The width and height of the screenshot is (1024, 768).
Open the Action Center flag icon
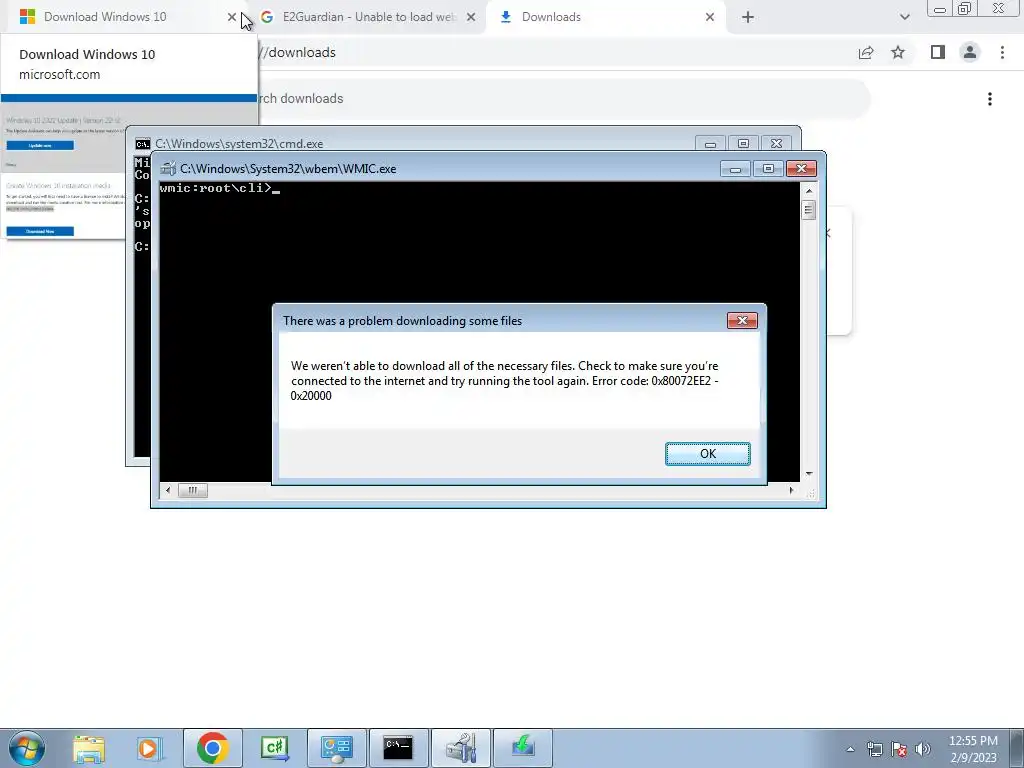coord(899,749)
